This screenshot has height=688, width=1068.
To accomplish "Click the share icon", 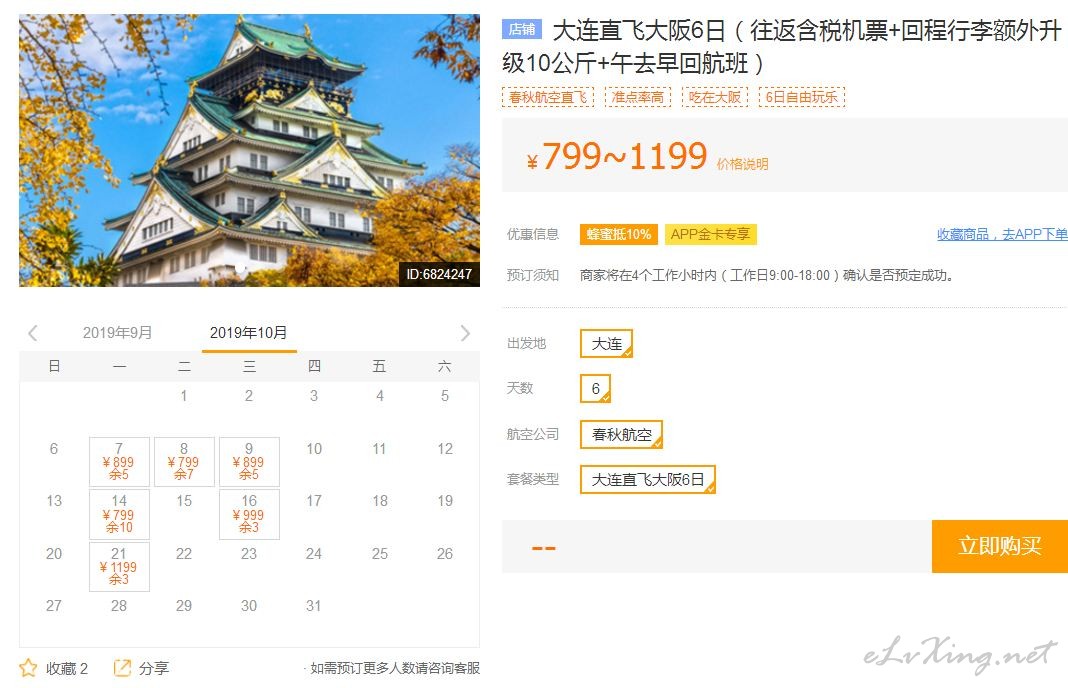I will click(122, 668).
